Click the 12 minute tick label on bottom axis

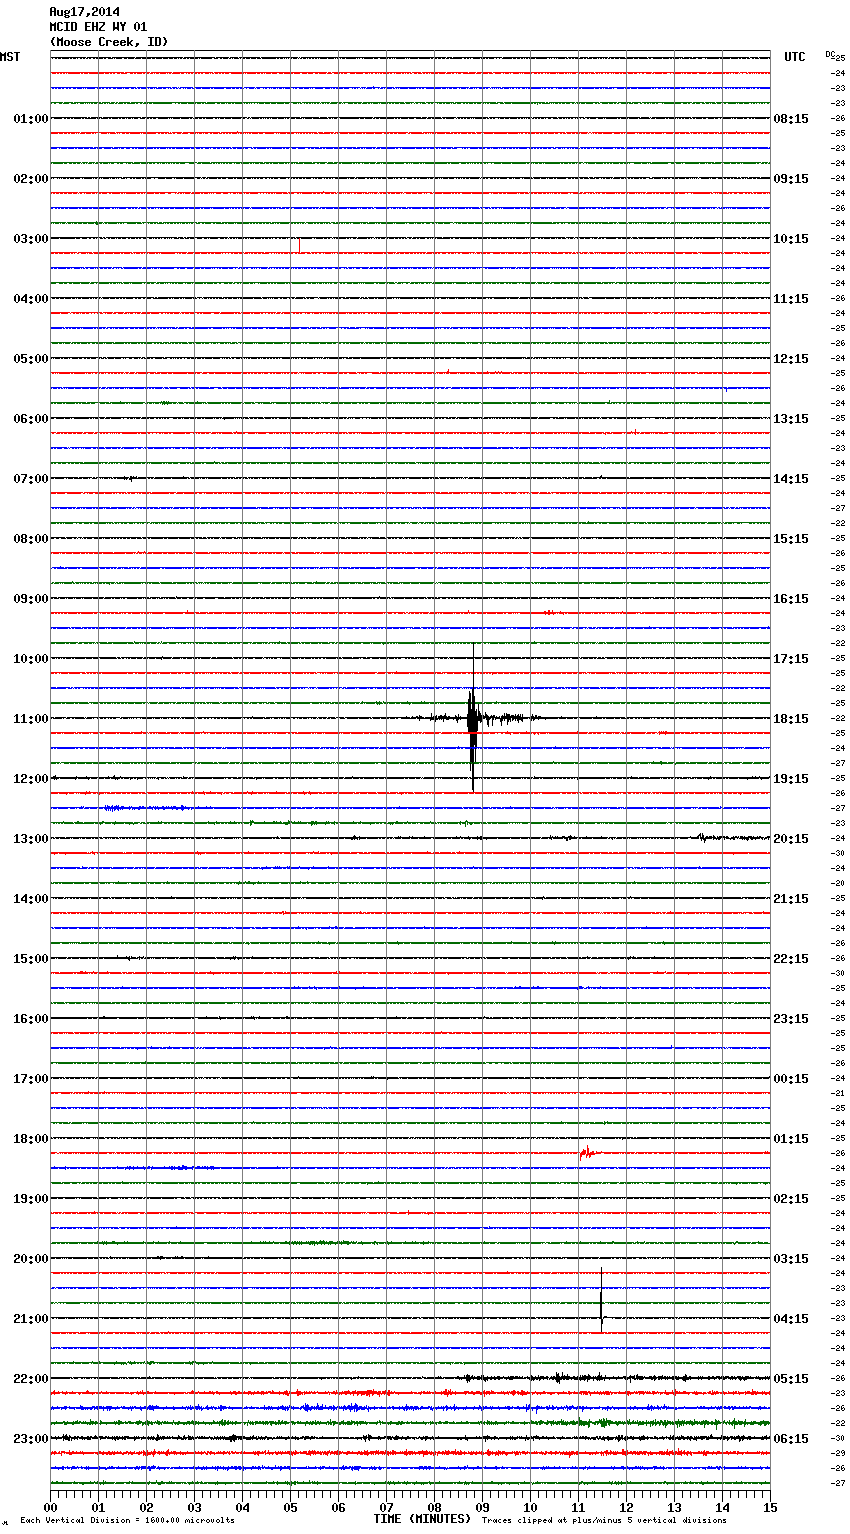coord(626,1507)
